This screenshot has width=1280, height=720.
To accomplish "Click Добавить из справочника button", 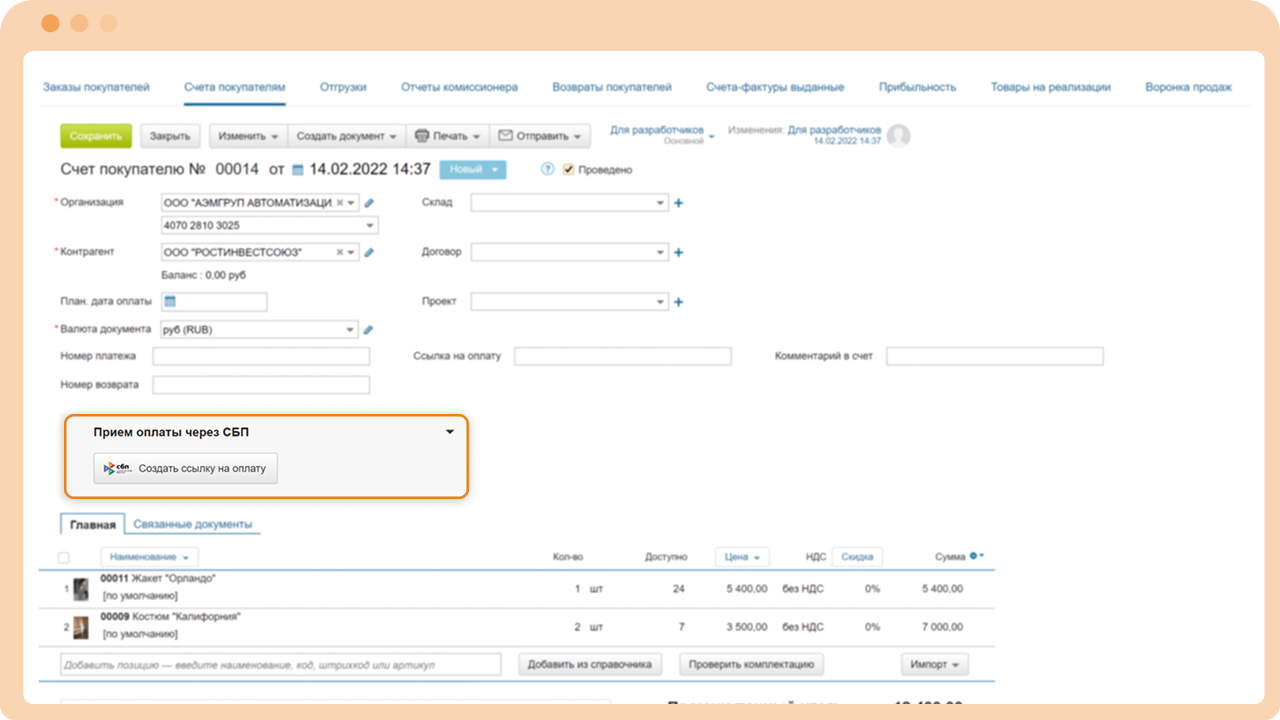I will 590,664.
